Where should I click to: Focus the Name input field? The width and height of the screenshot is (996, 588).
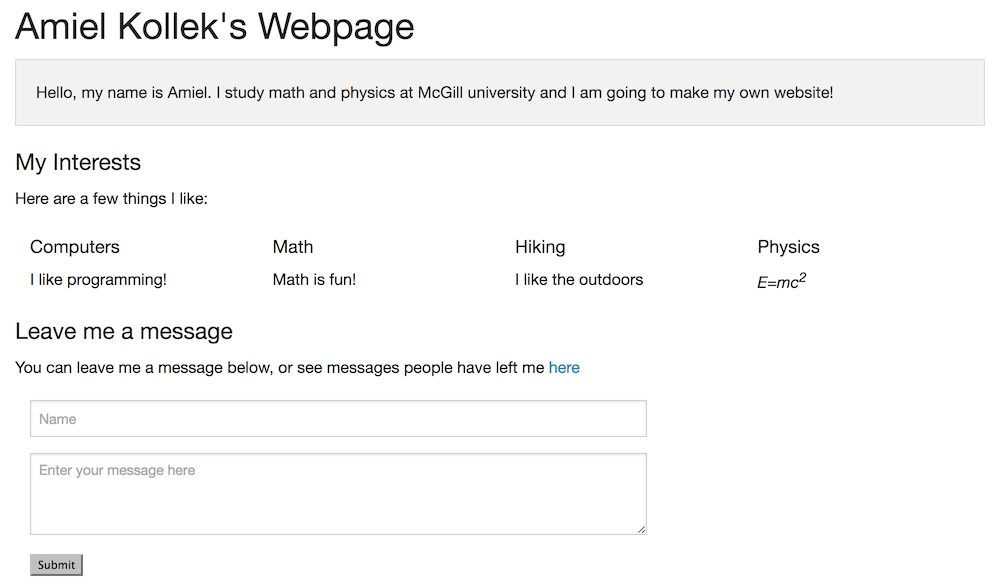click(338, 419)
